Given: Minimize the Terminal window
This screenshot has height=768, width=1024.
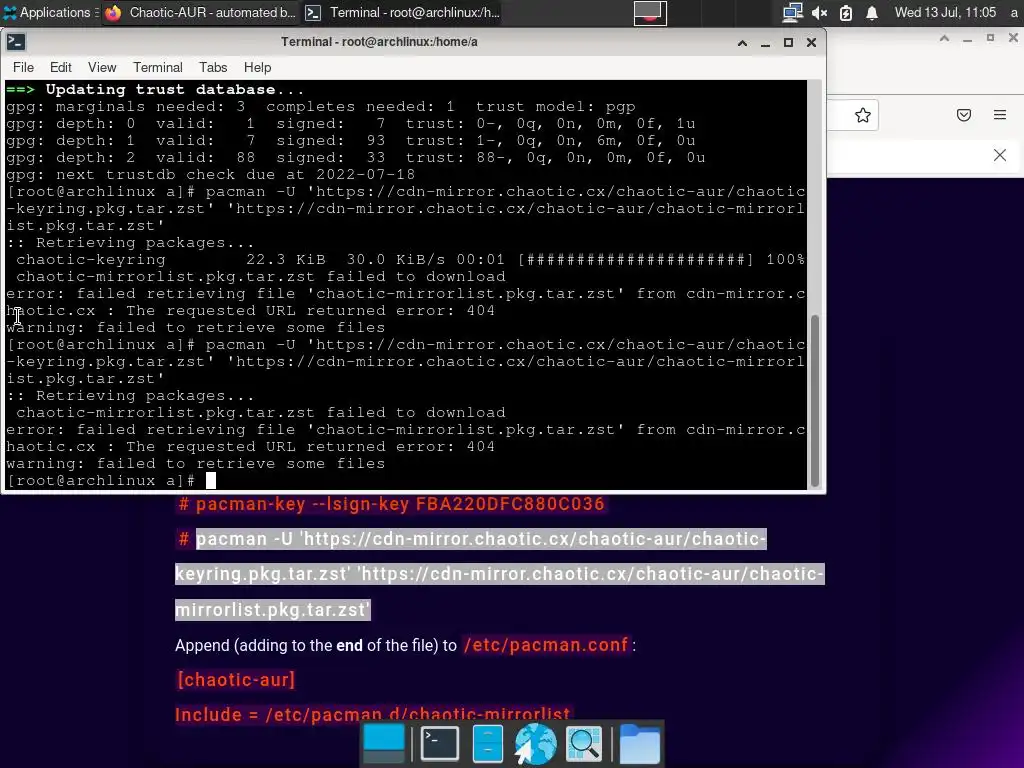Looking at the screenshot, I should 765,42.
